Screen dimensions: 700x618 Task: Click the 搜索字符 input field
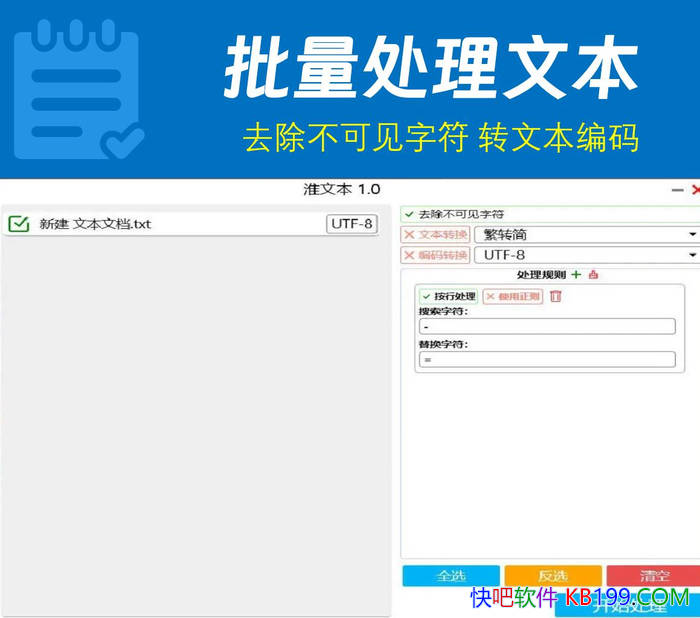click(546, 326)
